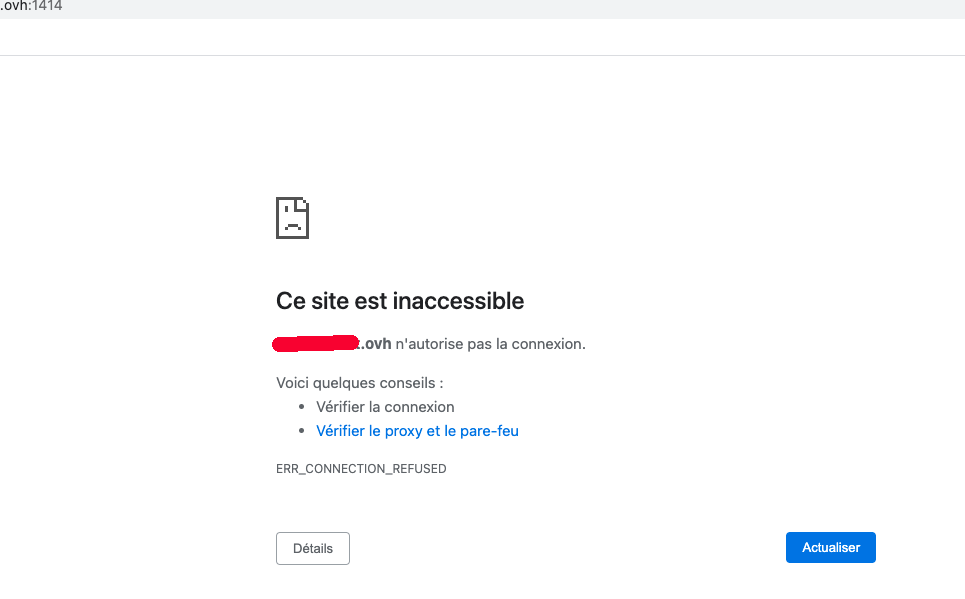
Task: Click the .ovh text in the address bar
Action: (x=14, y=6)
